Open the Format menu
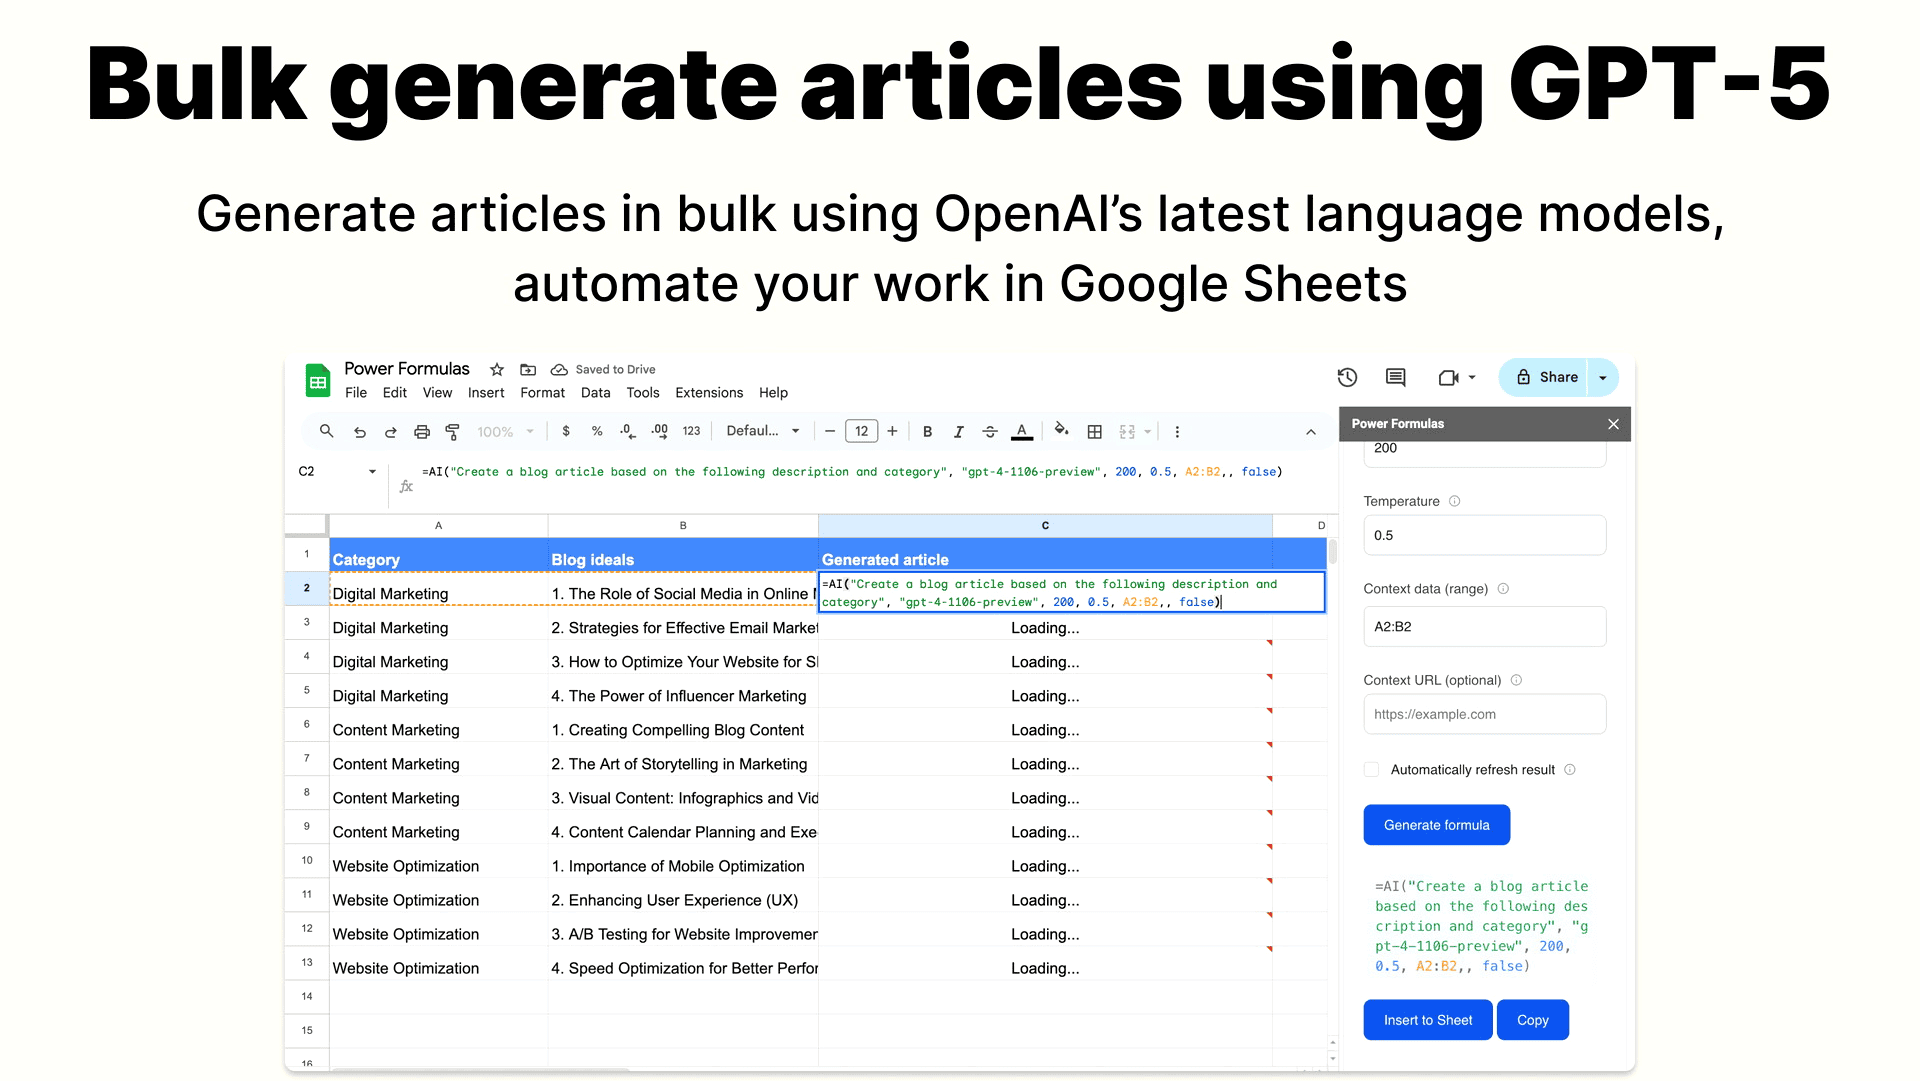 click(x=543, y=393)
